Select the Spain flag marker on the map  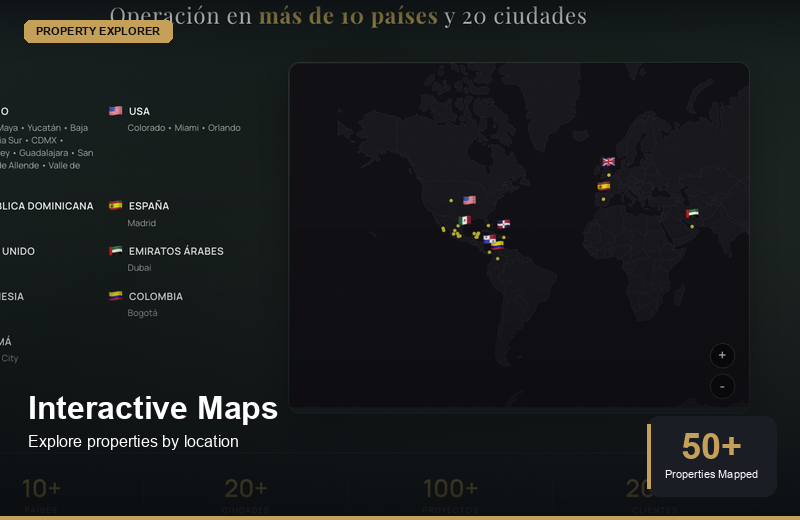pos(603,186)
